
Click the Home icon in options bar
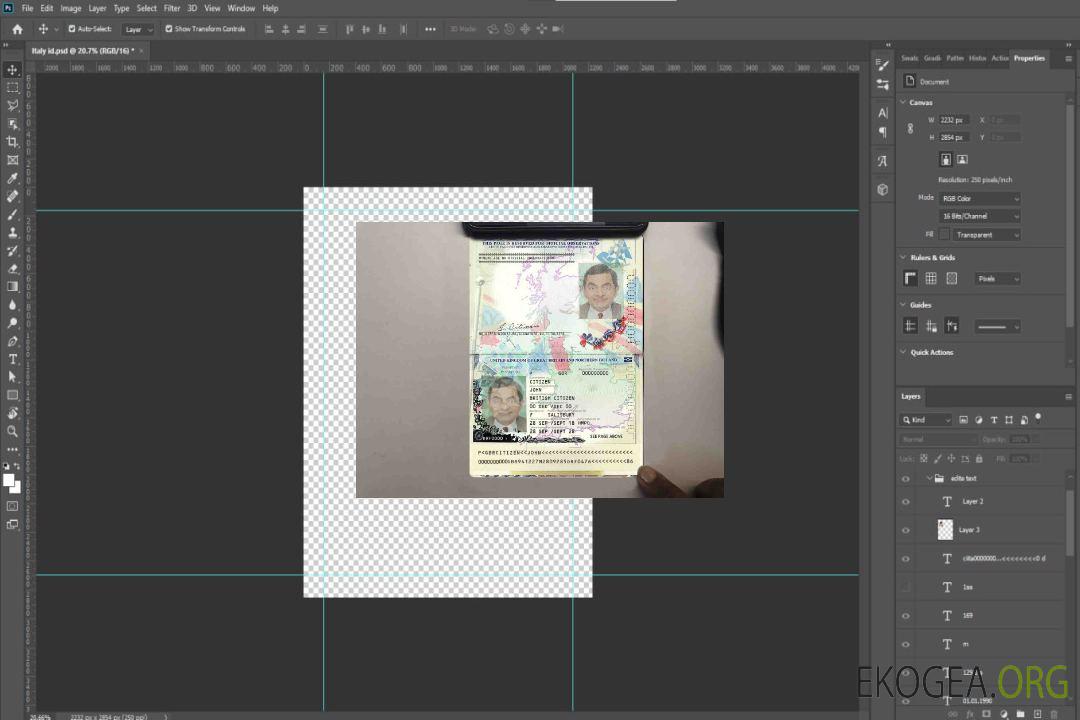click(17, 29)
